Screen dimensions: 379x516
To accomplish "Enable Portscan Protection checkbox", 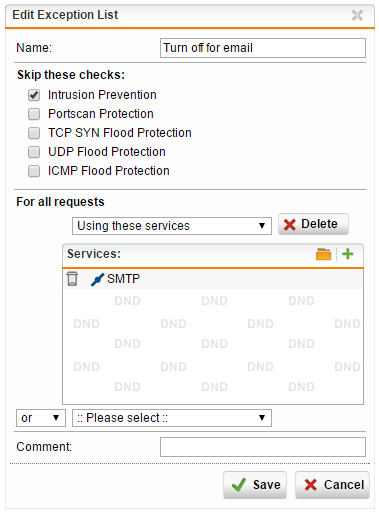I will tap(34, 114).
